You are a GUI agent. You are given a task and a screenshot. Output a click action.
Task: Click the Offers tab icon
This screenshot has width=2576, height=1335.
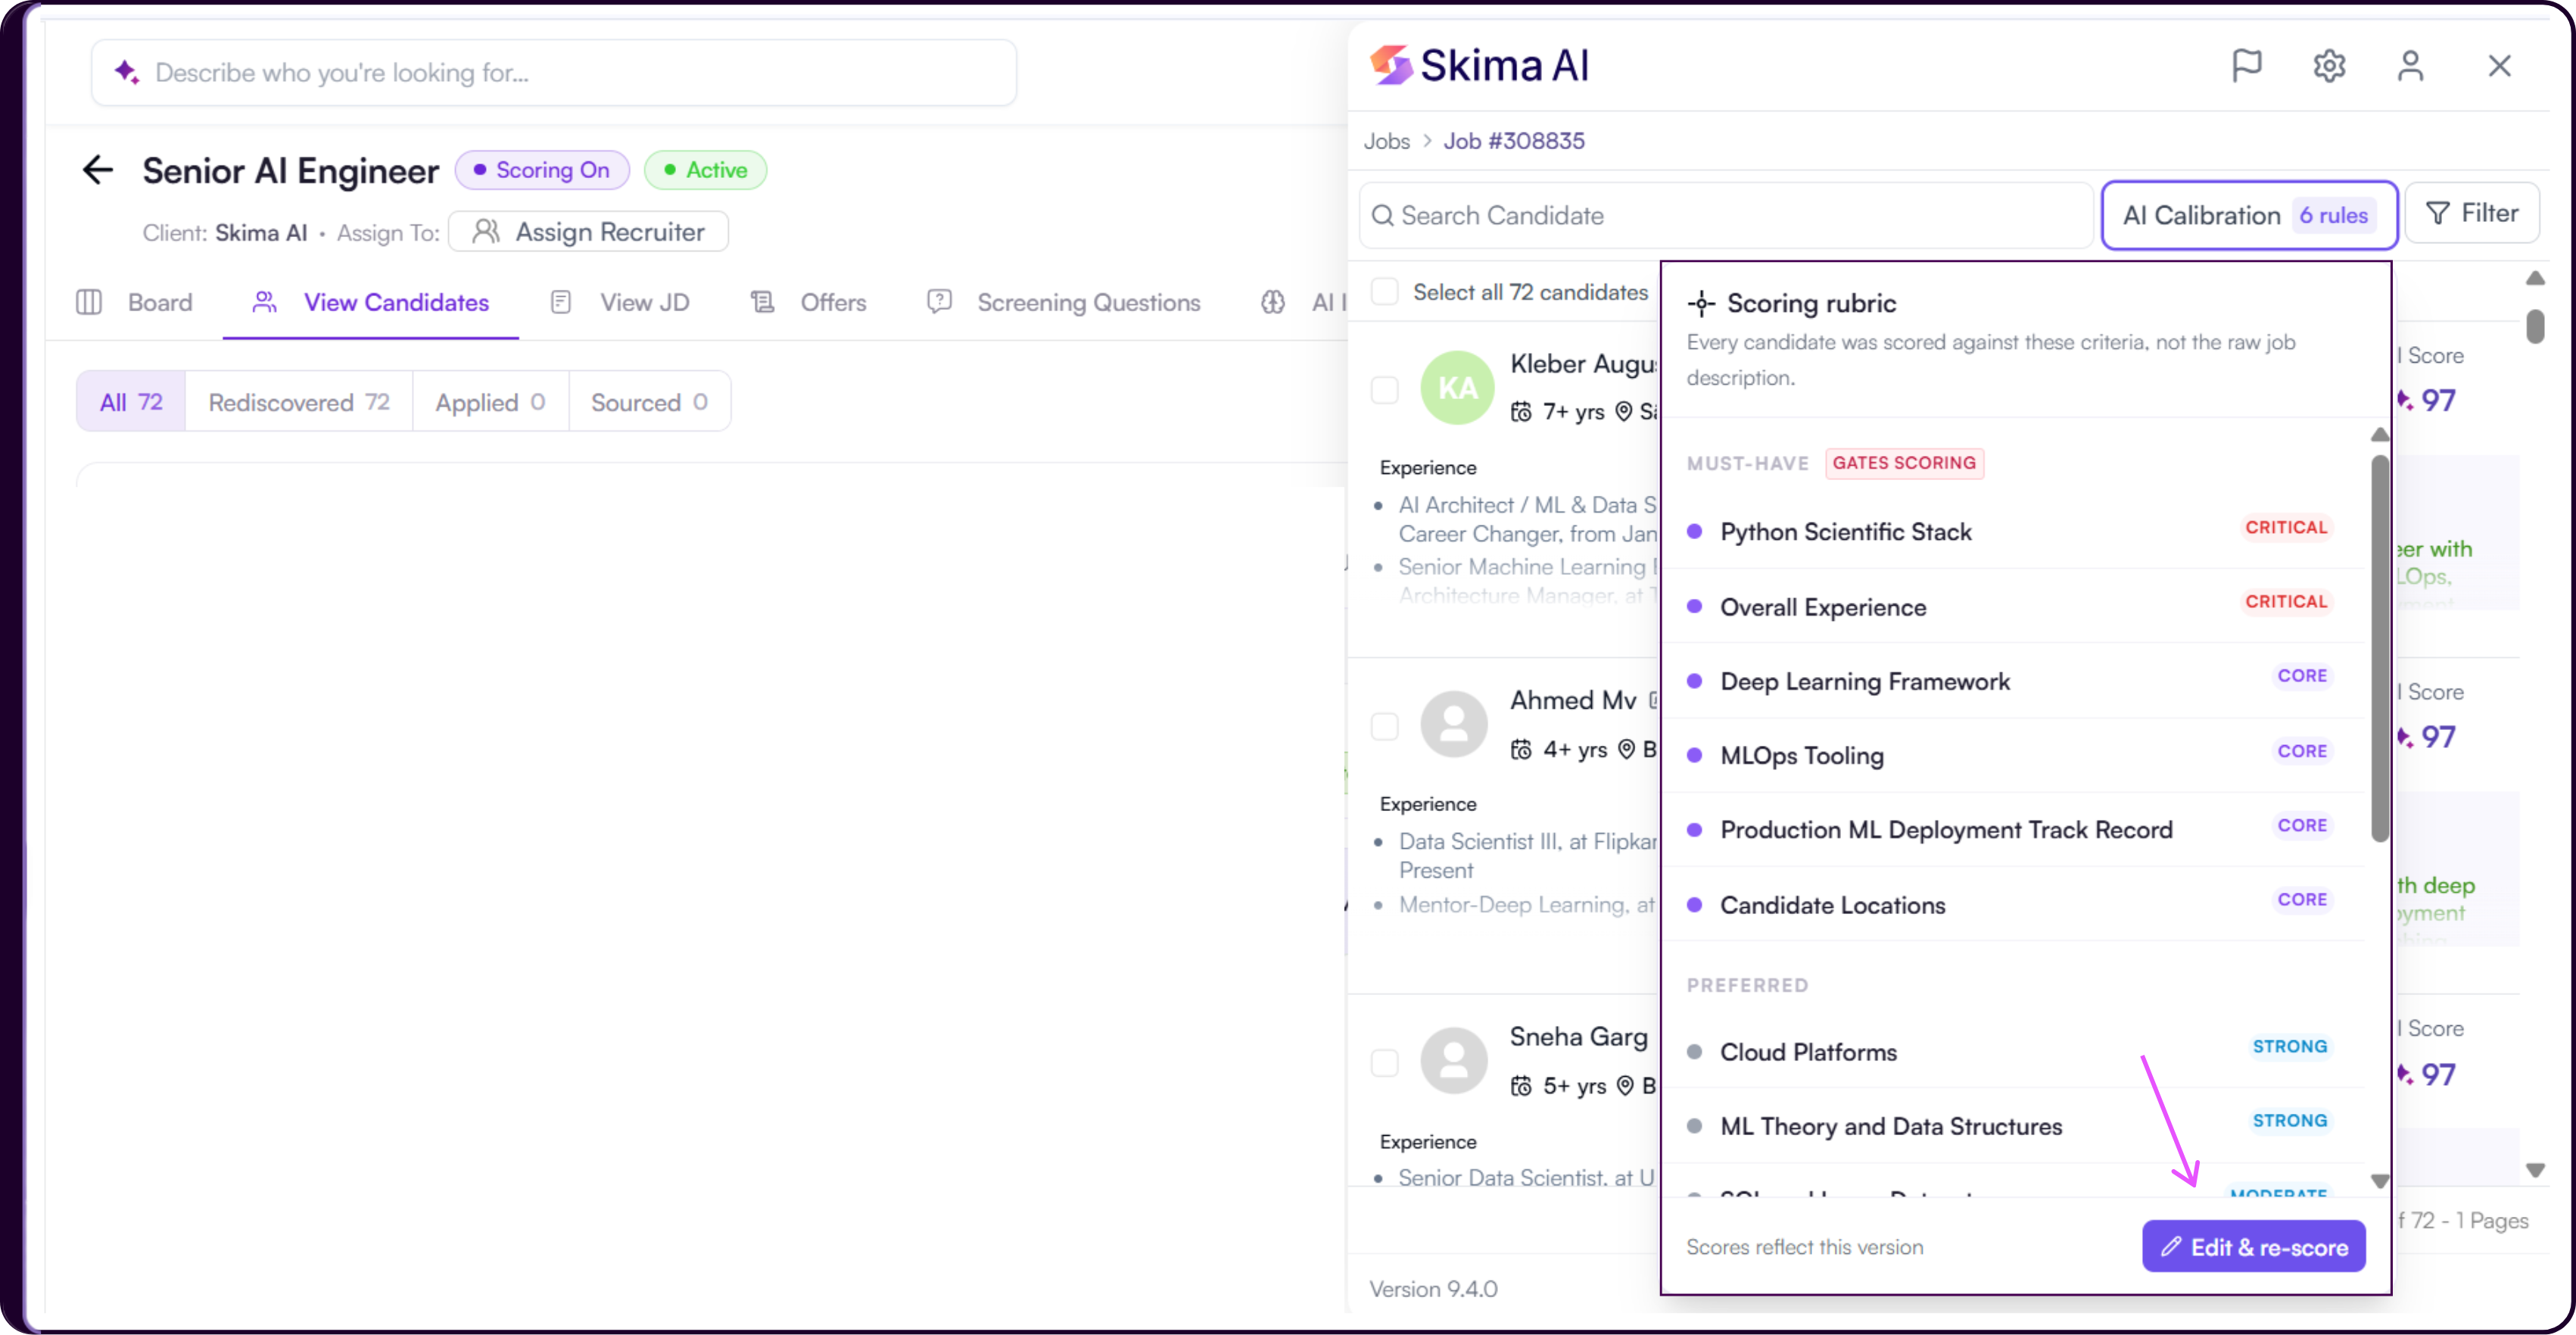pos(763,302)
